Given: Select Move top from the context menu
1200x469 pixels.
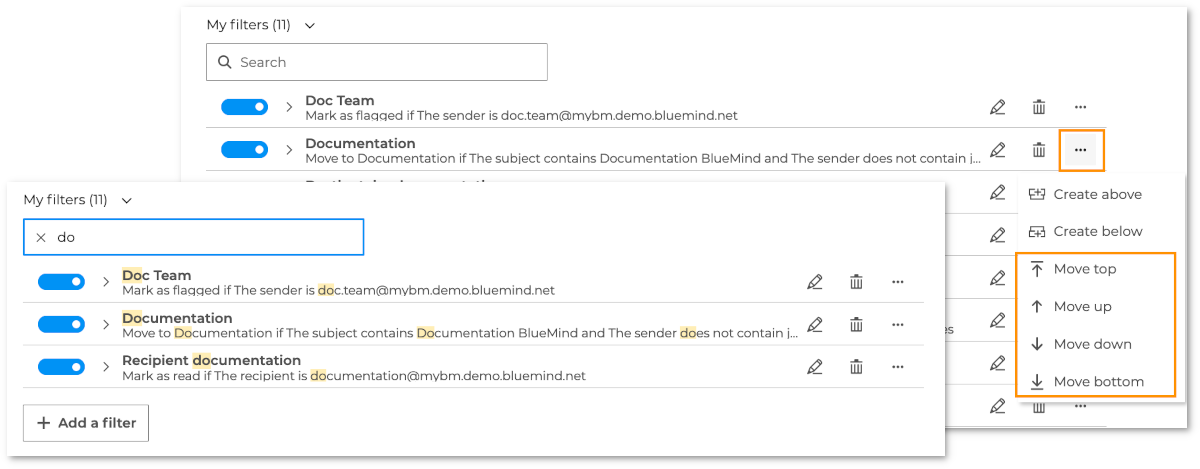Looking at the screenshot, I should 1084,269.
